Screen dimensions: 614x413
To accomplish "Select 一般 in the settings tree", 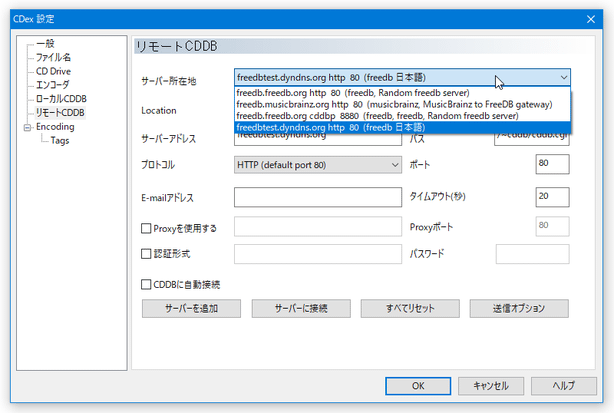I will click(x=45, y=43).
